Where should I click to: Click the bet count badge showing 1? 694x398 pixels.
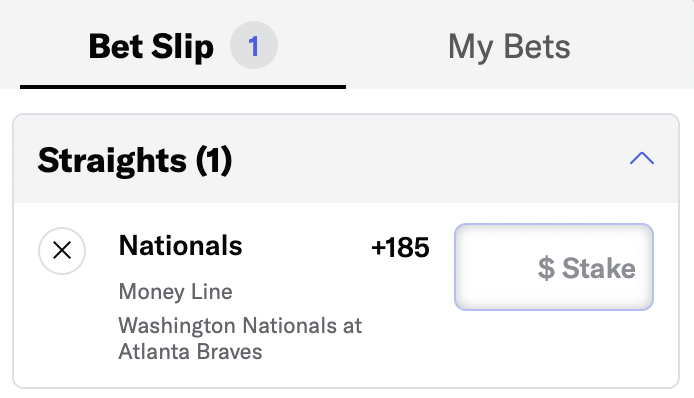pos(254,45)
